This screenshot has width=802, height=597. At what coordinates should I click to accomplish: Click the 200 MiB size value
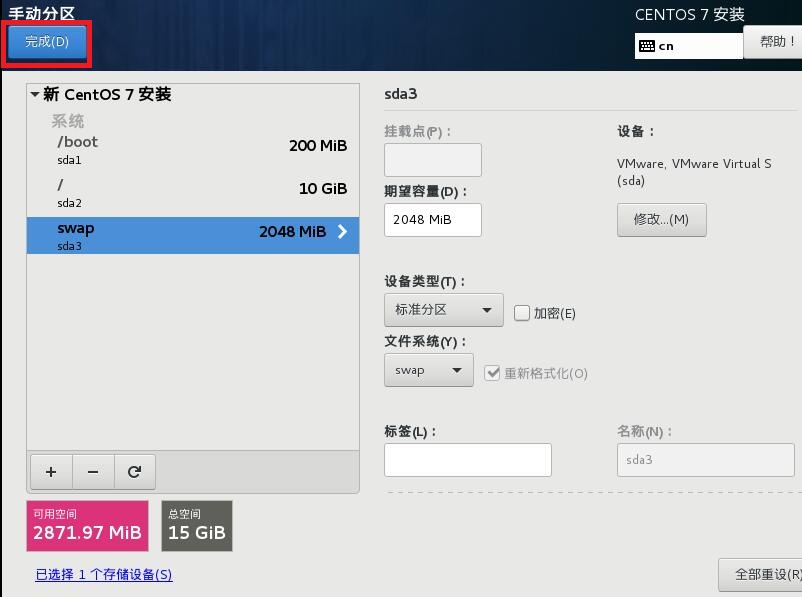(318, 146)
